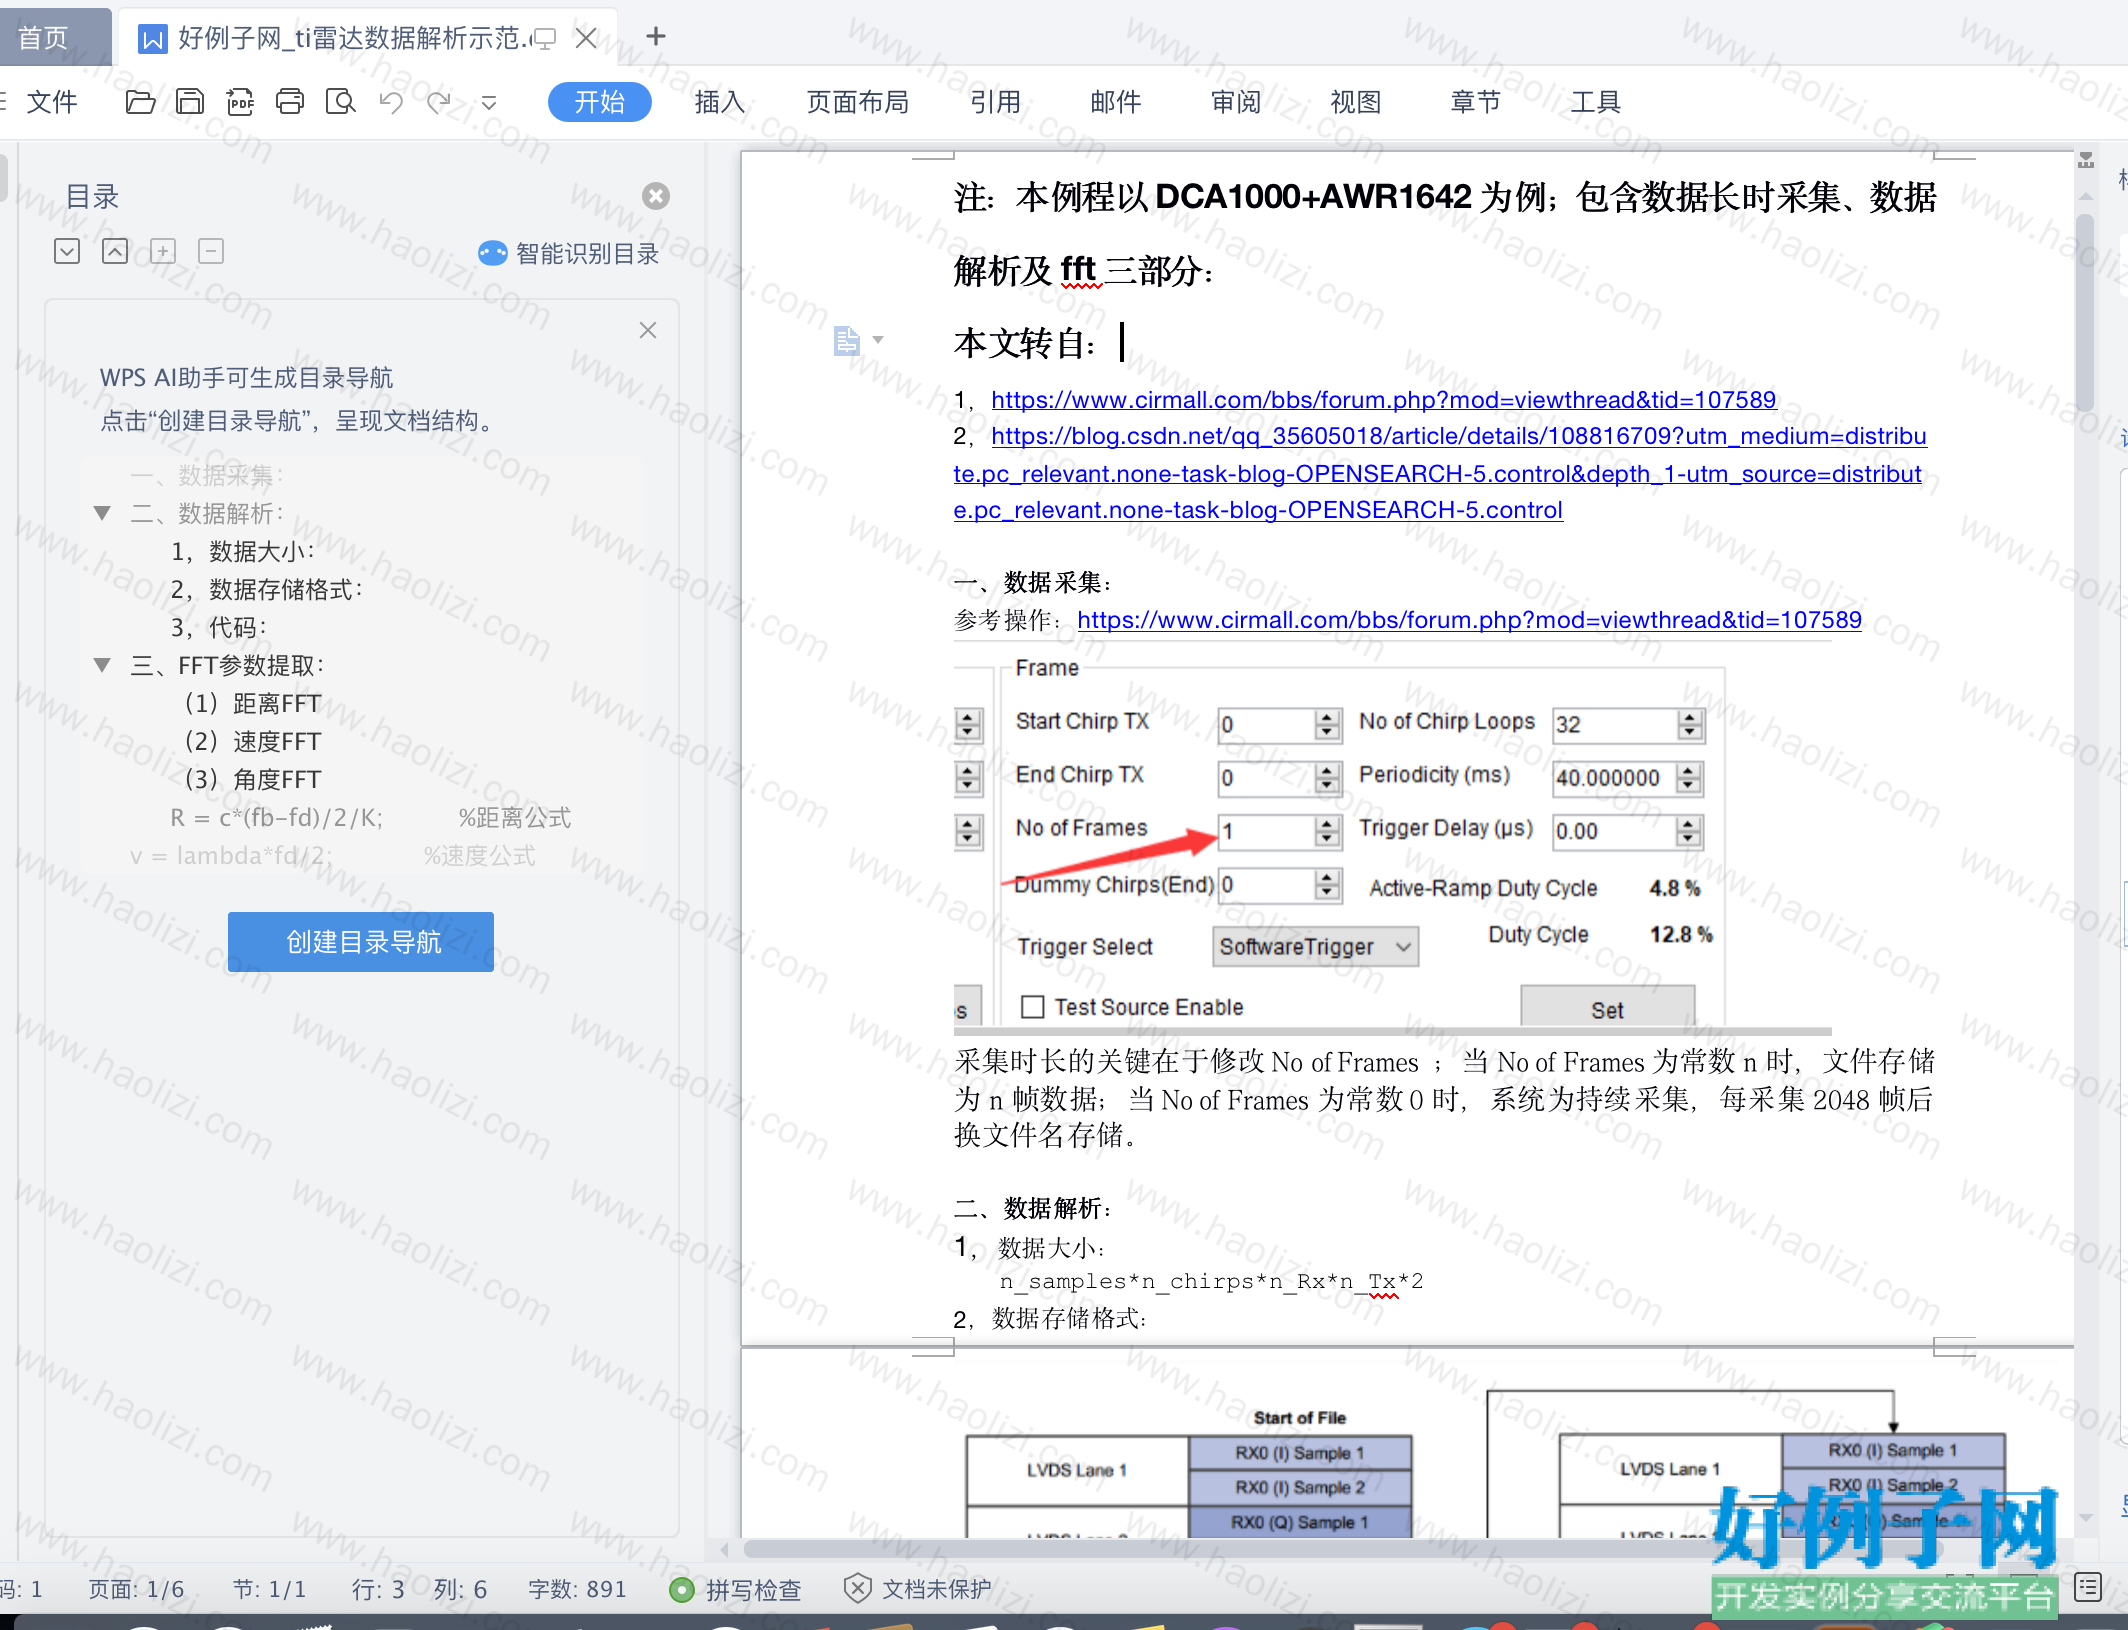Select the 审阅 ribbon tab
Image resolution: width=2128 pixels, height=1630 pixels.
pos(1235,101)
